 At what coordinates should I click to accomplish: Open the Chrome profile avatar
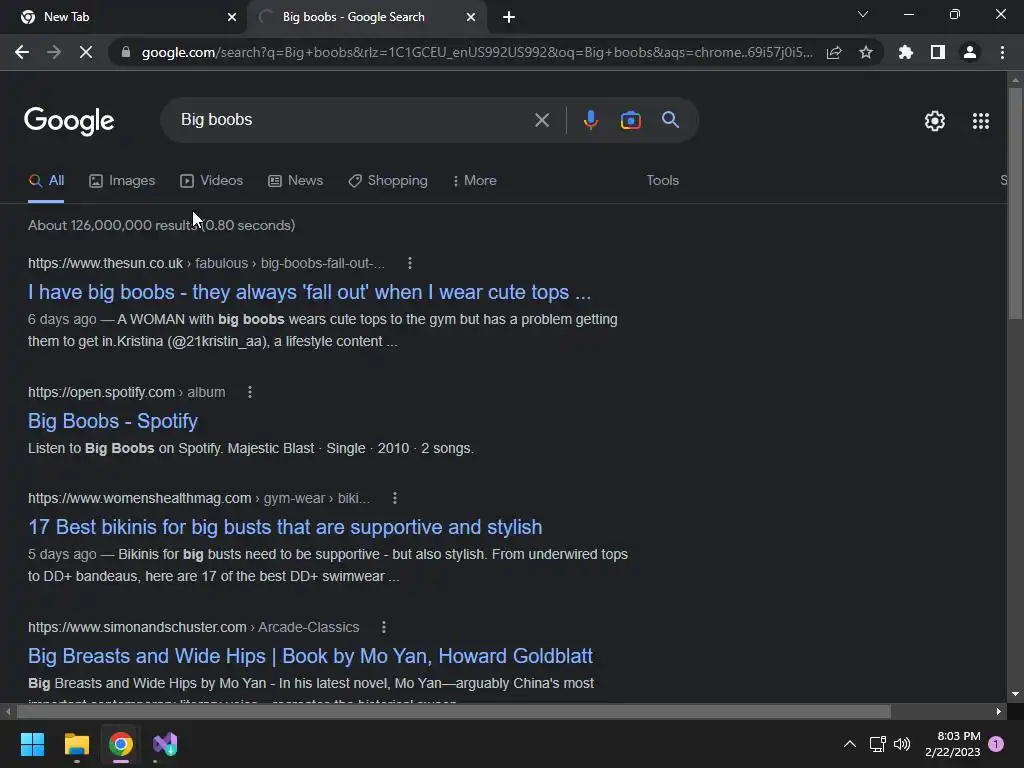[970, 52]
